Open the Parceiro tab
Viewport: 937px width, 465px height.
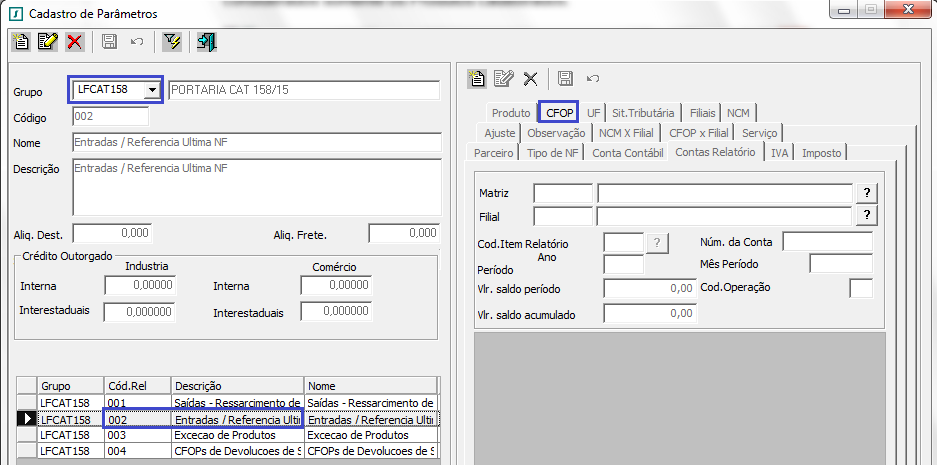pos(494,154)
